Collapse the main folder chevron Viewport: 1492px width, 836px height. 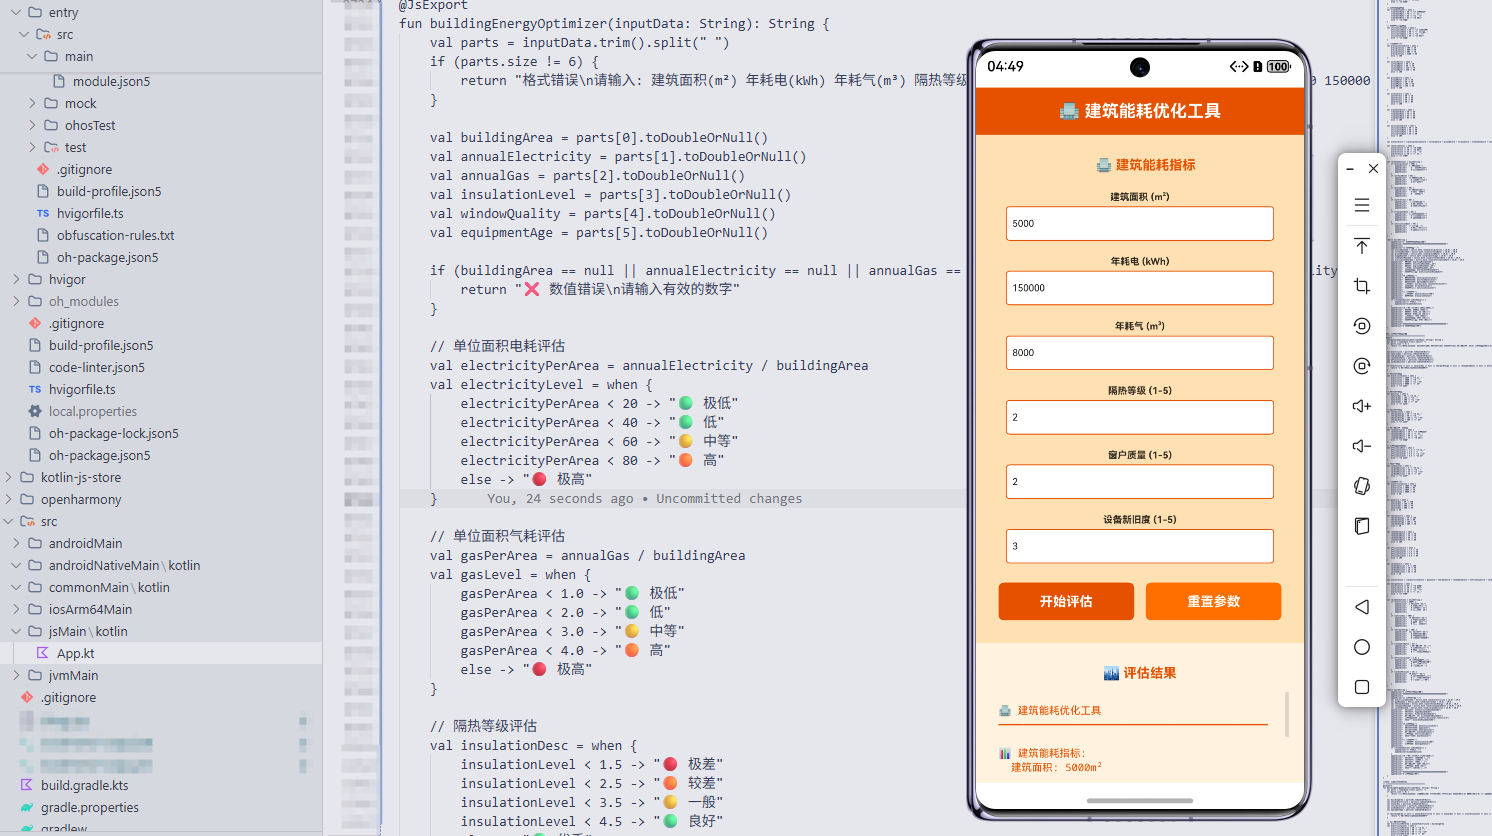(32, 56)
